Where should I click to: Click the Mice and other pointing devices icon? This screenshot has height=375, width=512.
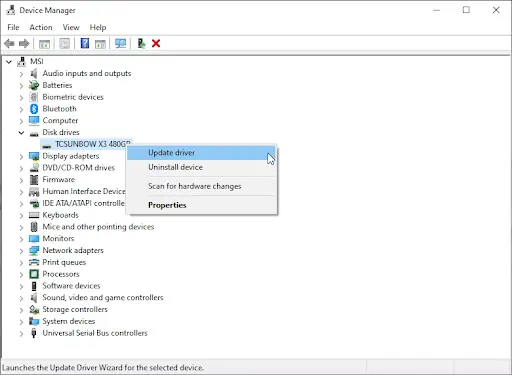(x=34, y=227)
